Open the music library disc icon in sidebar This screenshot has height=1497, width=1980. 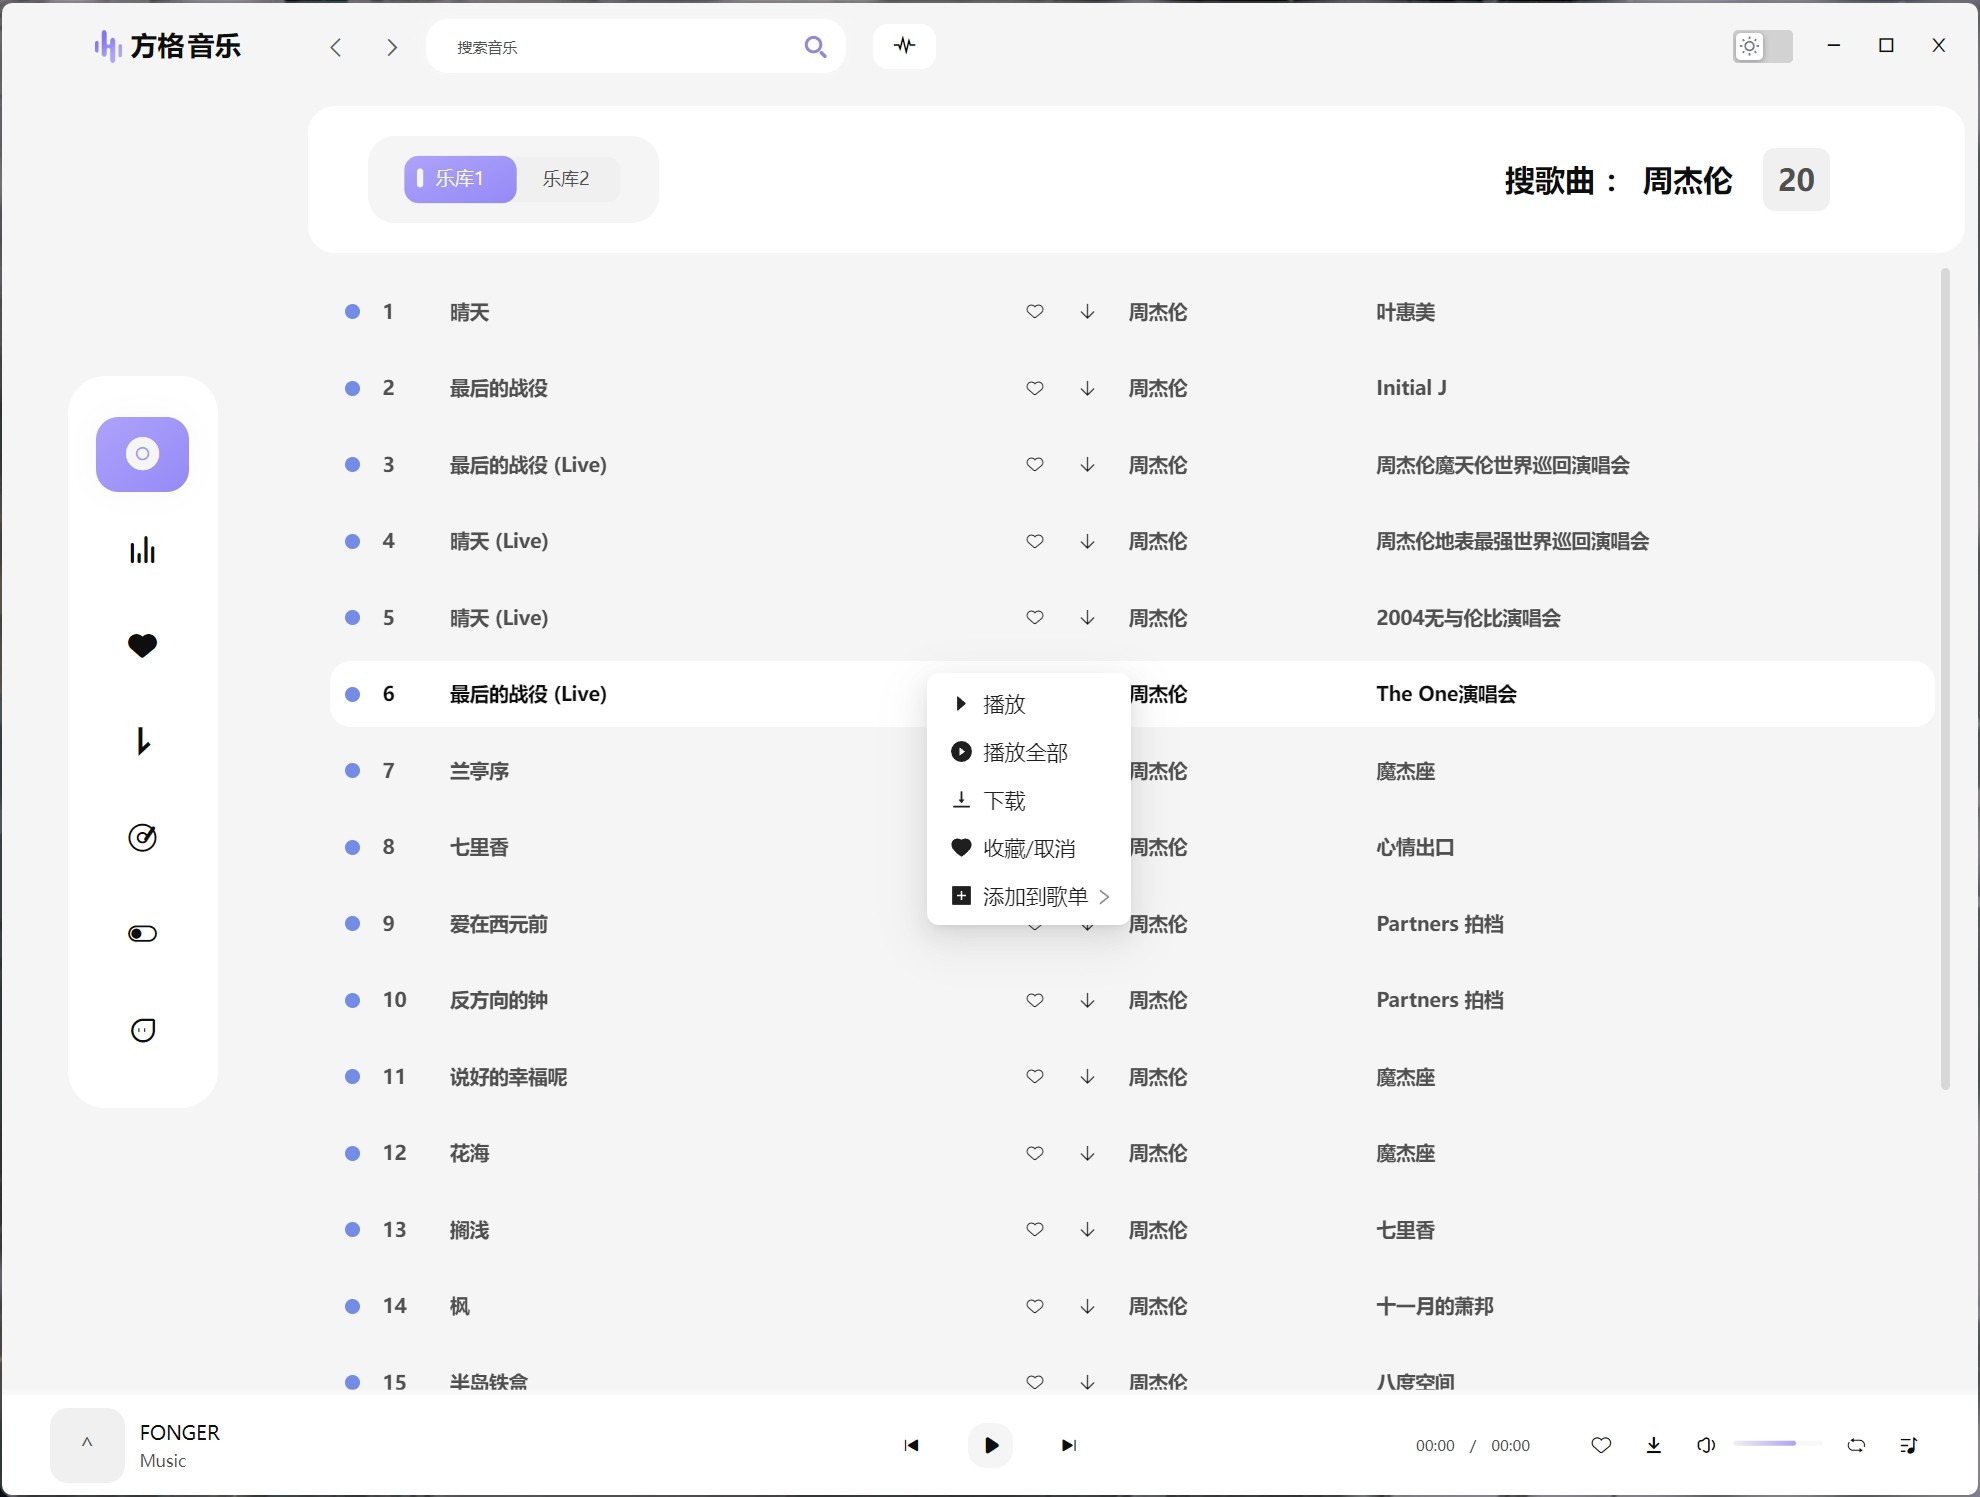pyautogui.click(x=142, y=454)
